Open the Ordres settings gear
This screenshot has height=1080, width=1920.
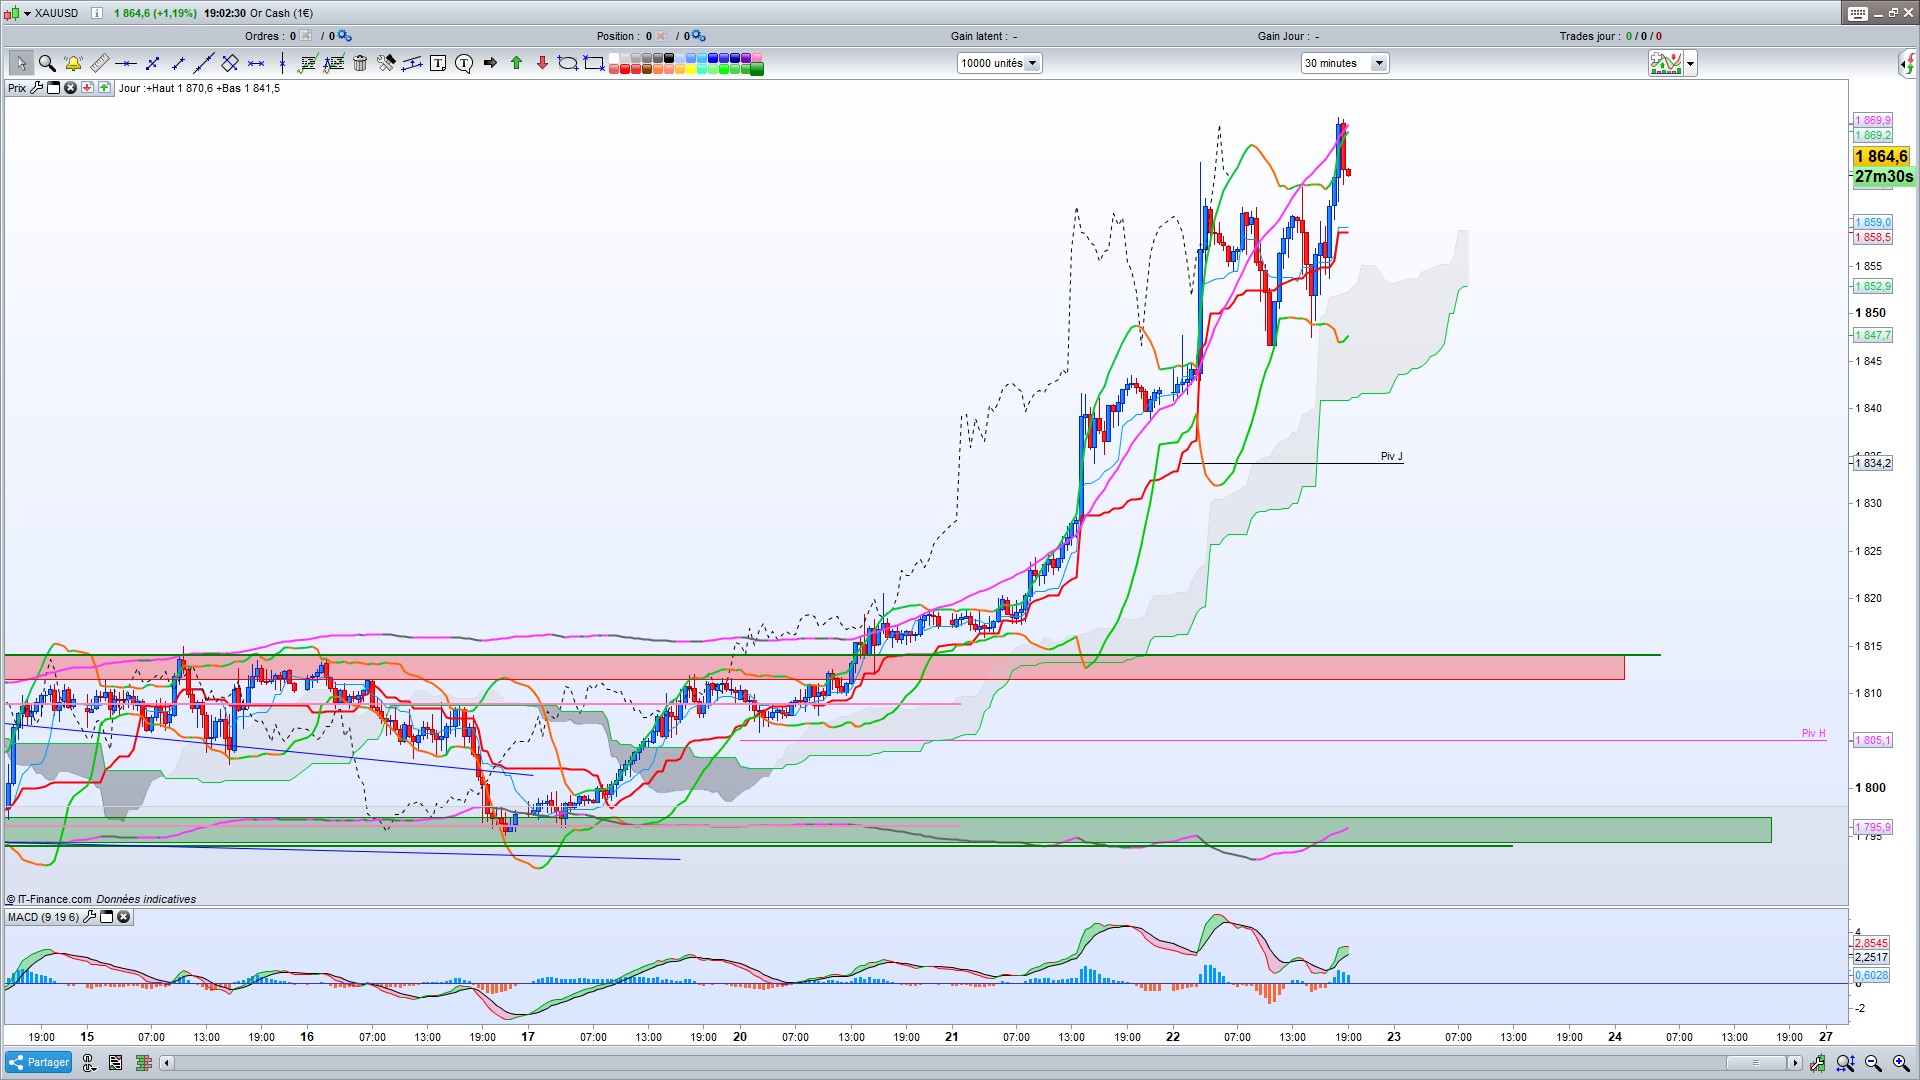coord(344,36)
